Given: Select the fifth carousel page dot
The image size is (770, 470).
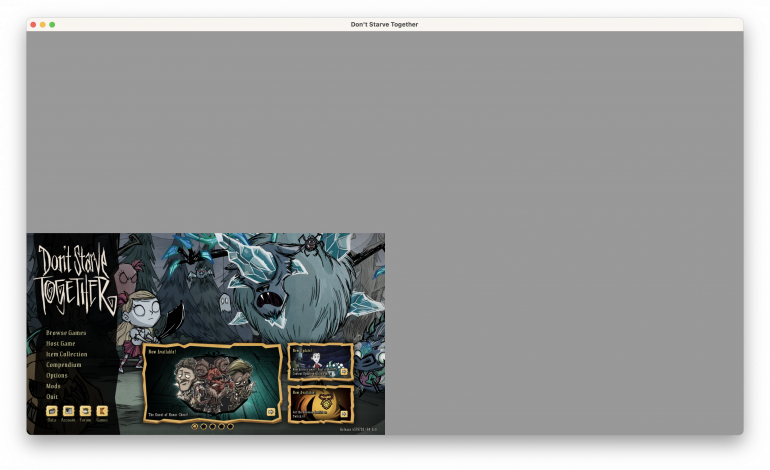Looking at the screenshot, I should coord(230,426).
